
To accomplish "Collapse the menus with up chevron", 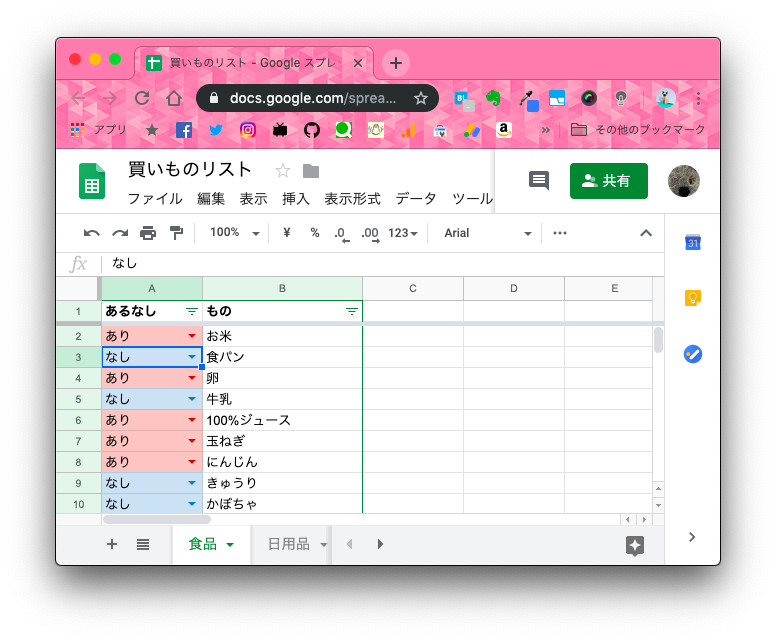I will [646, 233].
